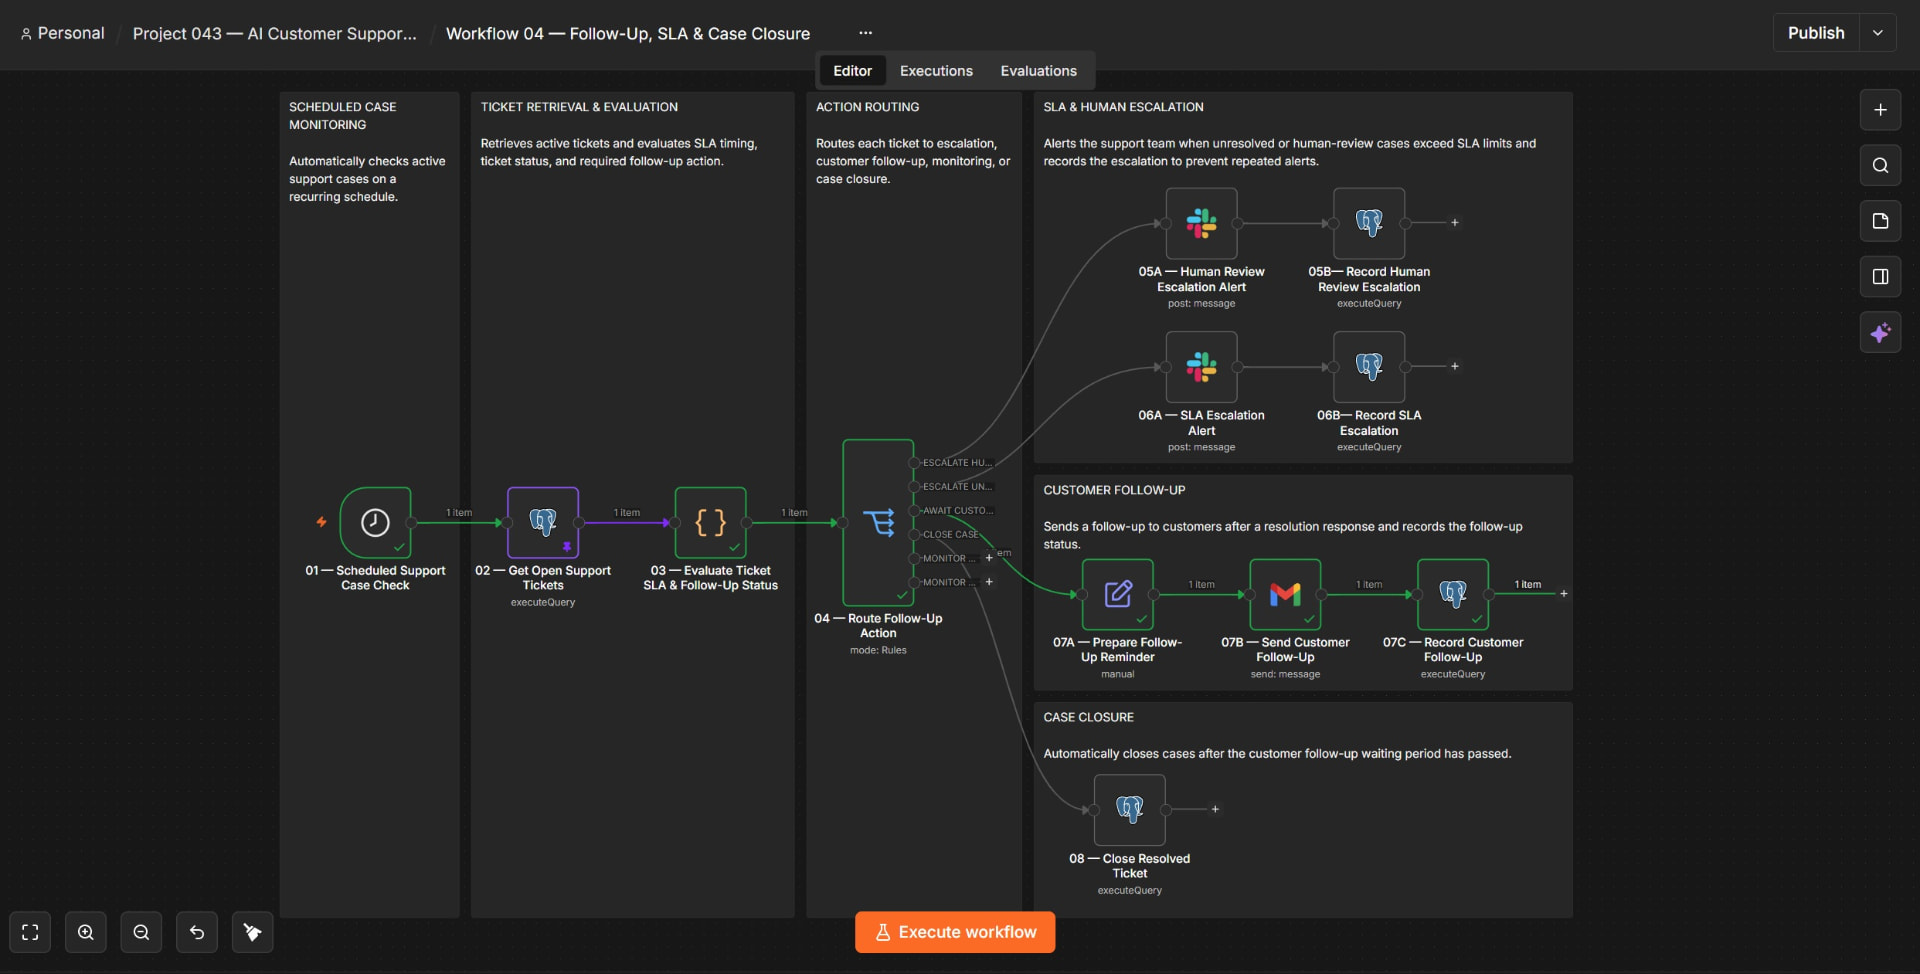The height and width of the screenshot is (974, 1920).
Task: Open the workflow ellipsis options menu
Action: [865, 33]
